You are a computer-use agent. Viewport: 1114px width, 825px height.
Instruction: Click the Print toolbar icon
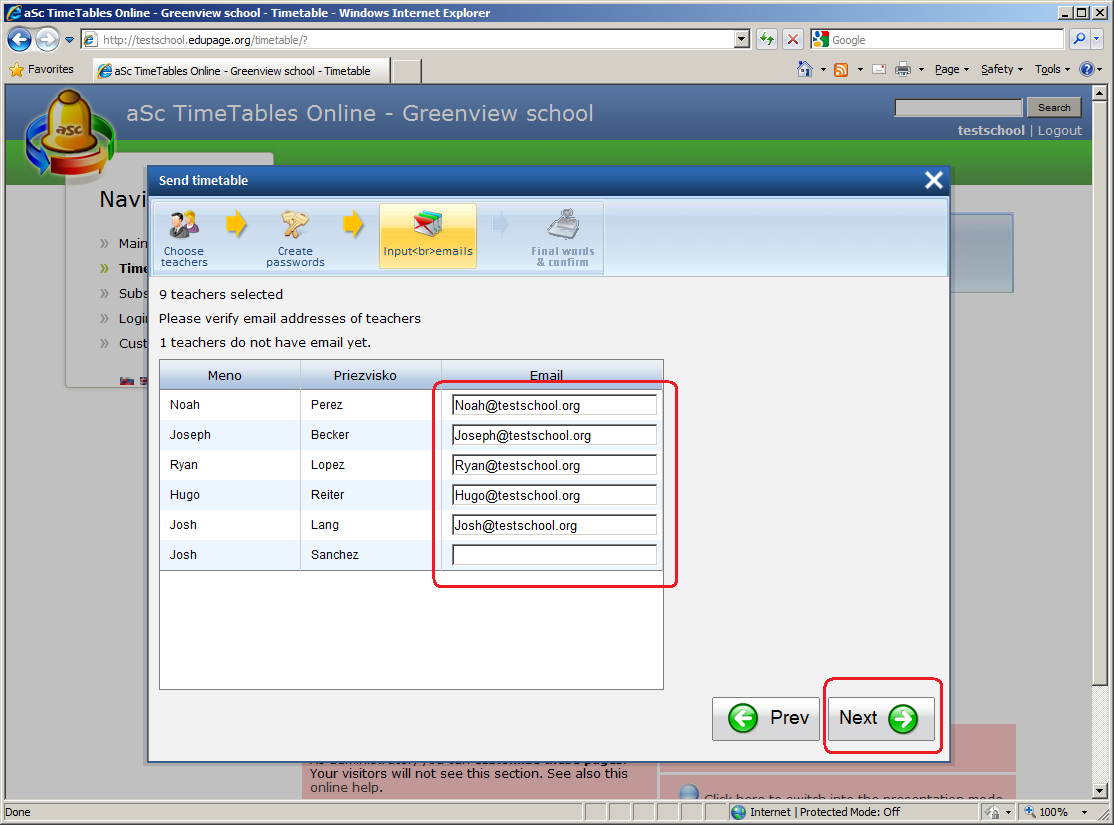[x=902, y=70]
